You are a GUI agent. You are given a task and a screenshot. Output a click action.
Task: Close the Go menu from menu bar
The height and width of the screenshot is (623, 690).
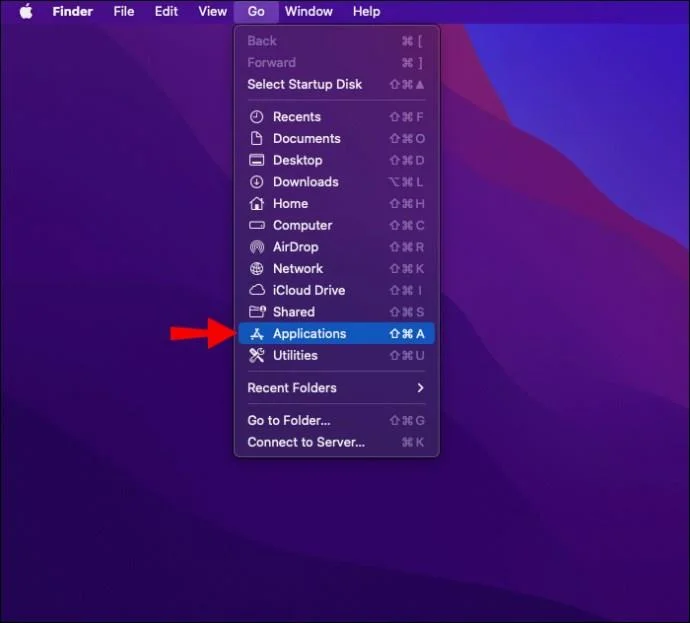point(256,11)
